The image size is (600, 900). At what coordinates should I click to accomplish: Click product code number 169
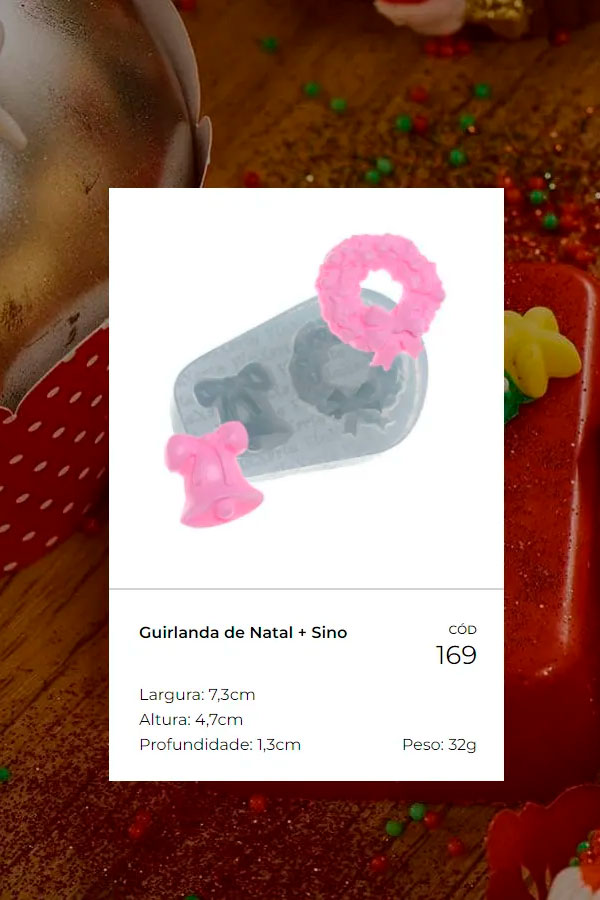[456, 655]
